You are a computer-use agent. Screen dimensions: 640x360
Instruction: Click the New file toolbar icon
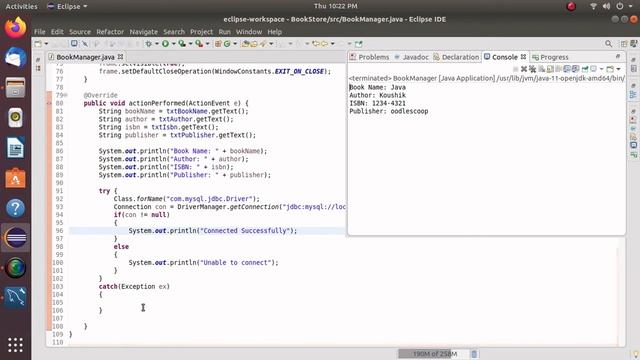coord(38,44)
